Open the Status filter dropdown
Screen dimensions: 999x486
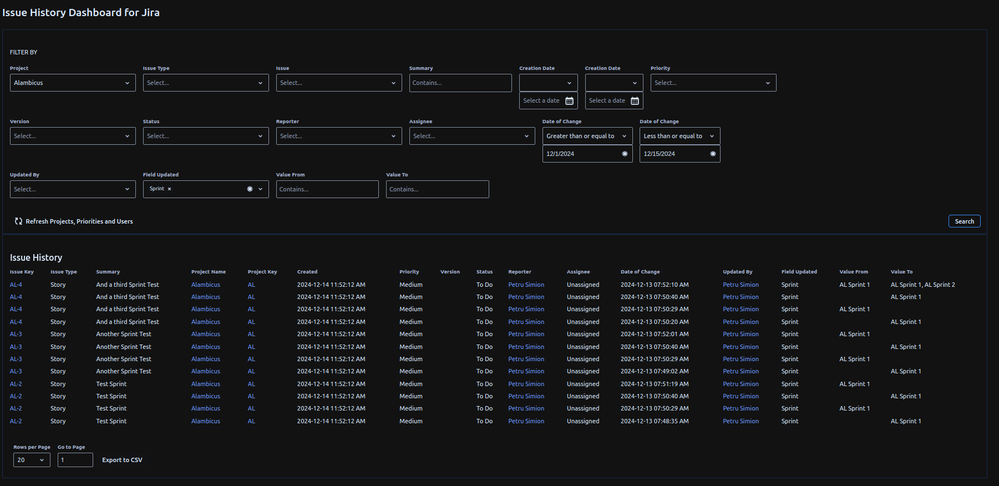(206, 136)
